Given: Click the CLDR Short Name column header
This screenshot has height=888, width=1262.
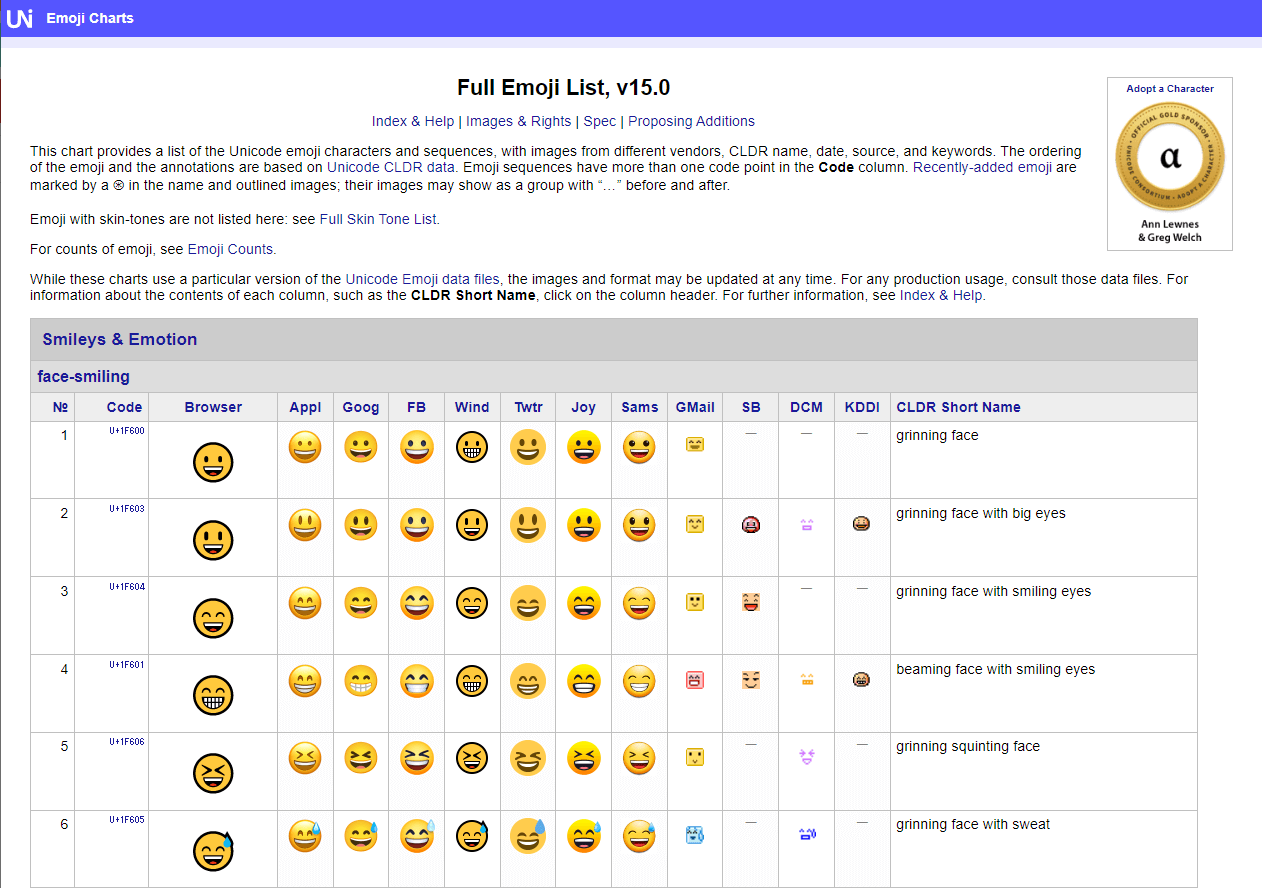Looking at the screenshot, I should pos(958,407).
